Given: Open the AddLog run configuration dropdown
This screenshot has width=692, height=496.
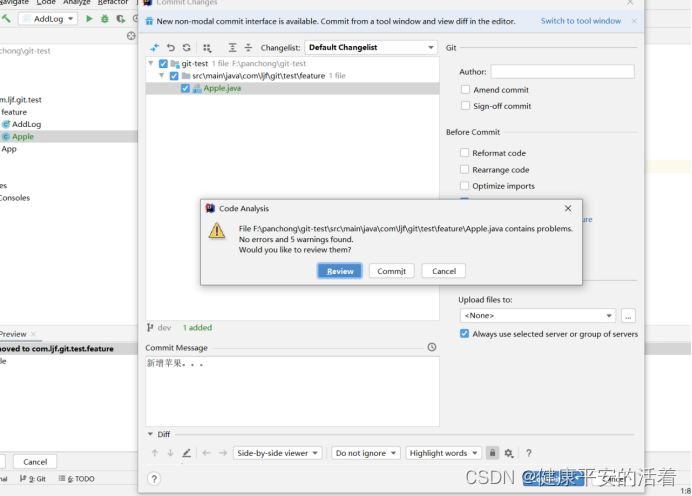Looking at the screenshot, I should pyautogui.click(x=48, y=19).
